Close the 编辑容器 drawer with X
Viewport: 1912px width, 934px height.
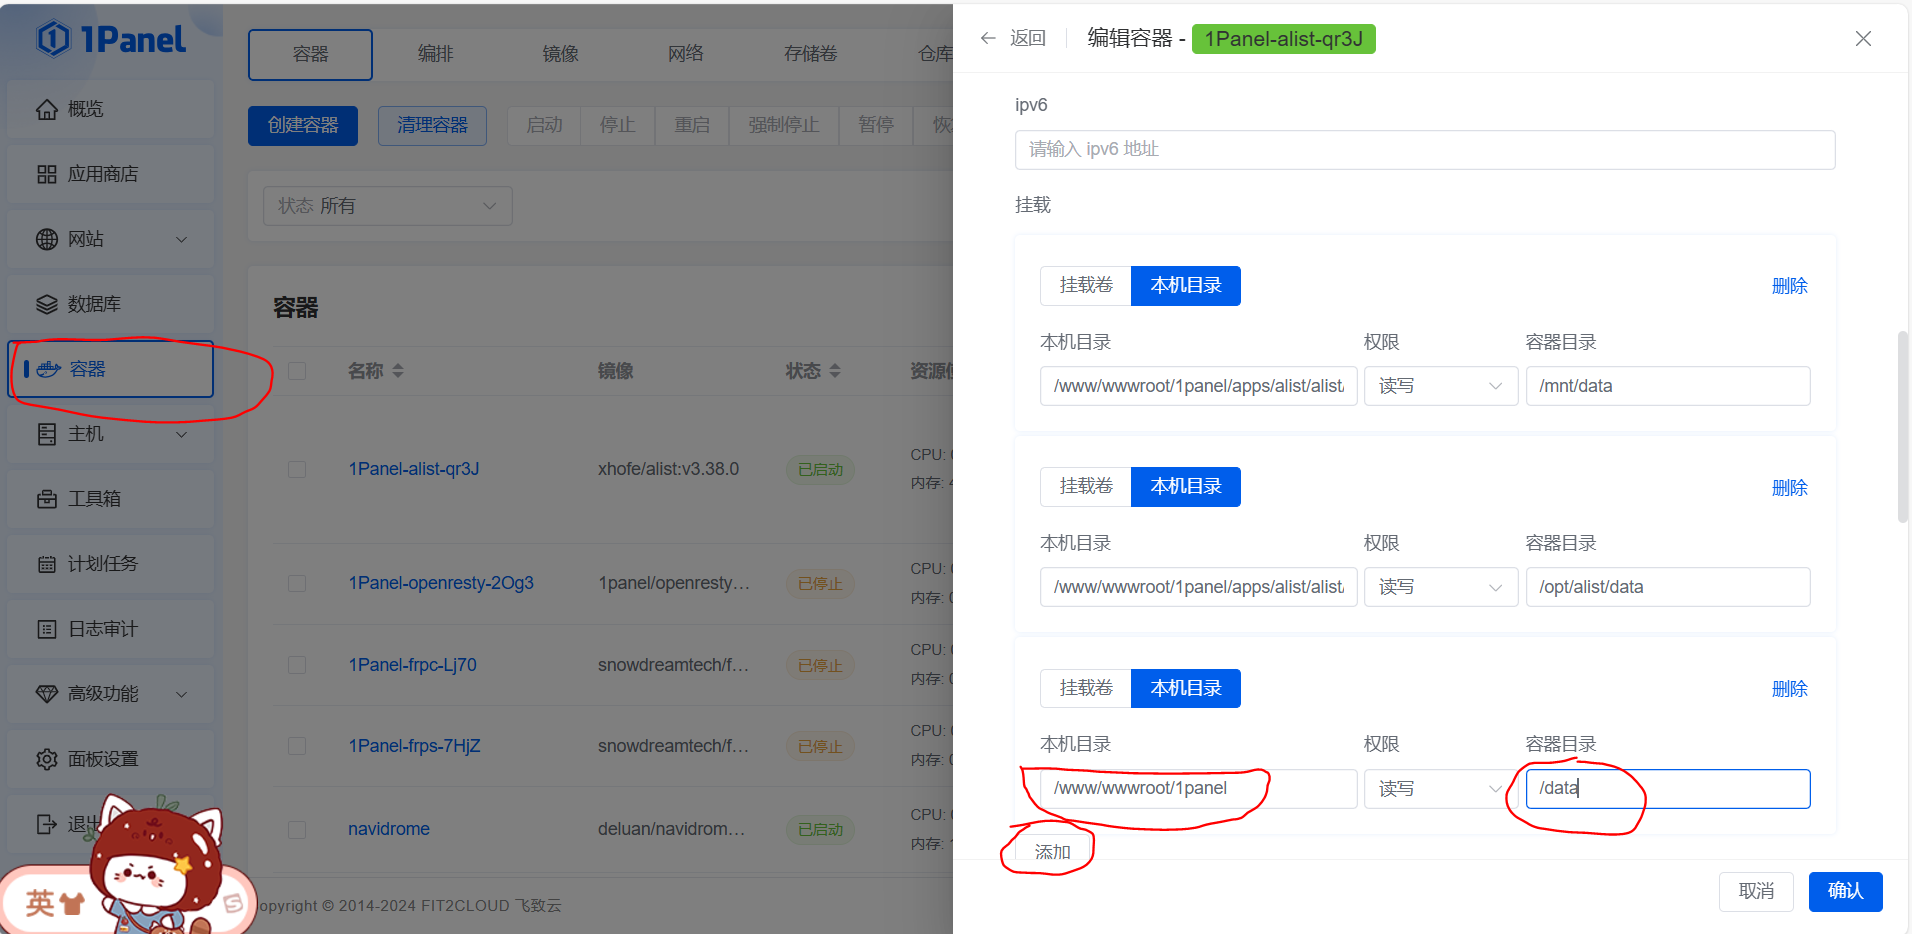[x=1863, y=38]
